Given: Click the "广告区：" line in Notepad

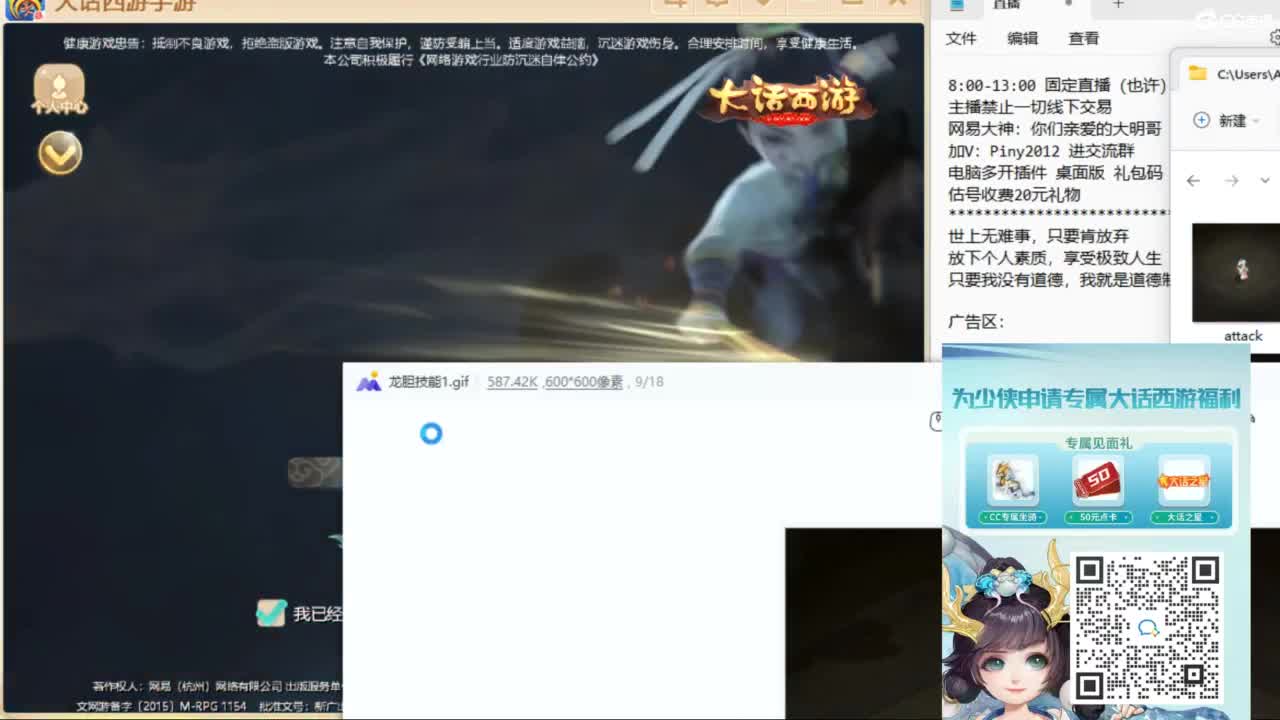Looking at the screenshot, I should [976, 322].
